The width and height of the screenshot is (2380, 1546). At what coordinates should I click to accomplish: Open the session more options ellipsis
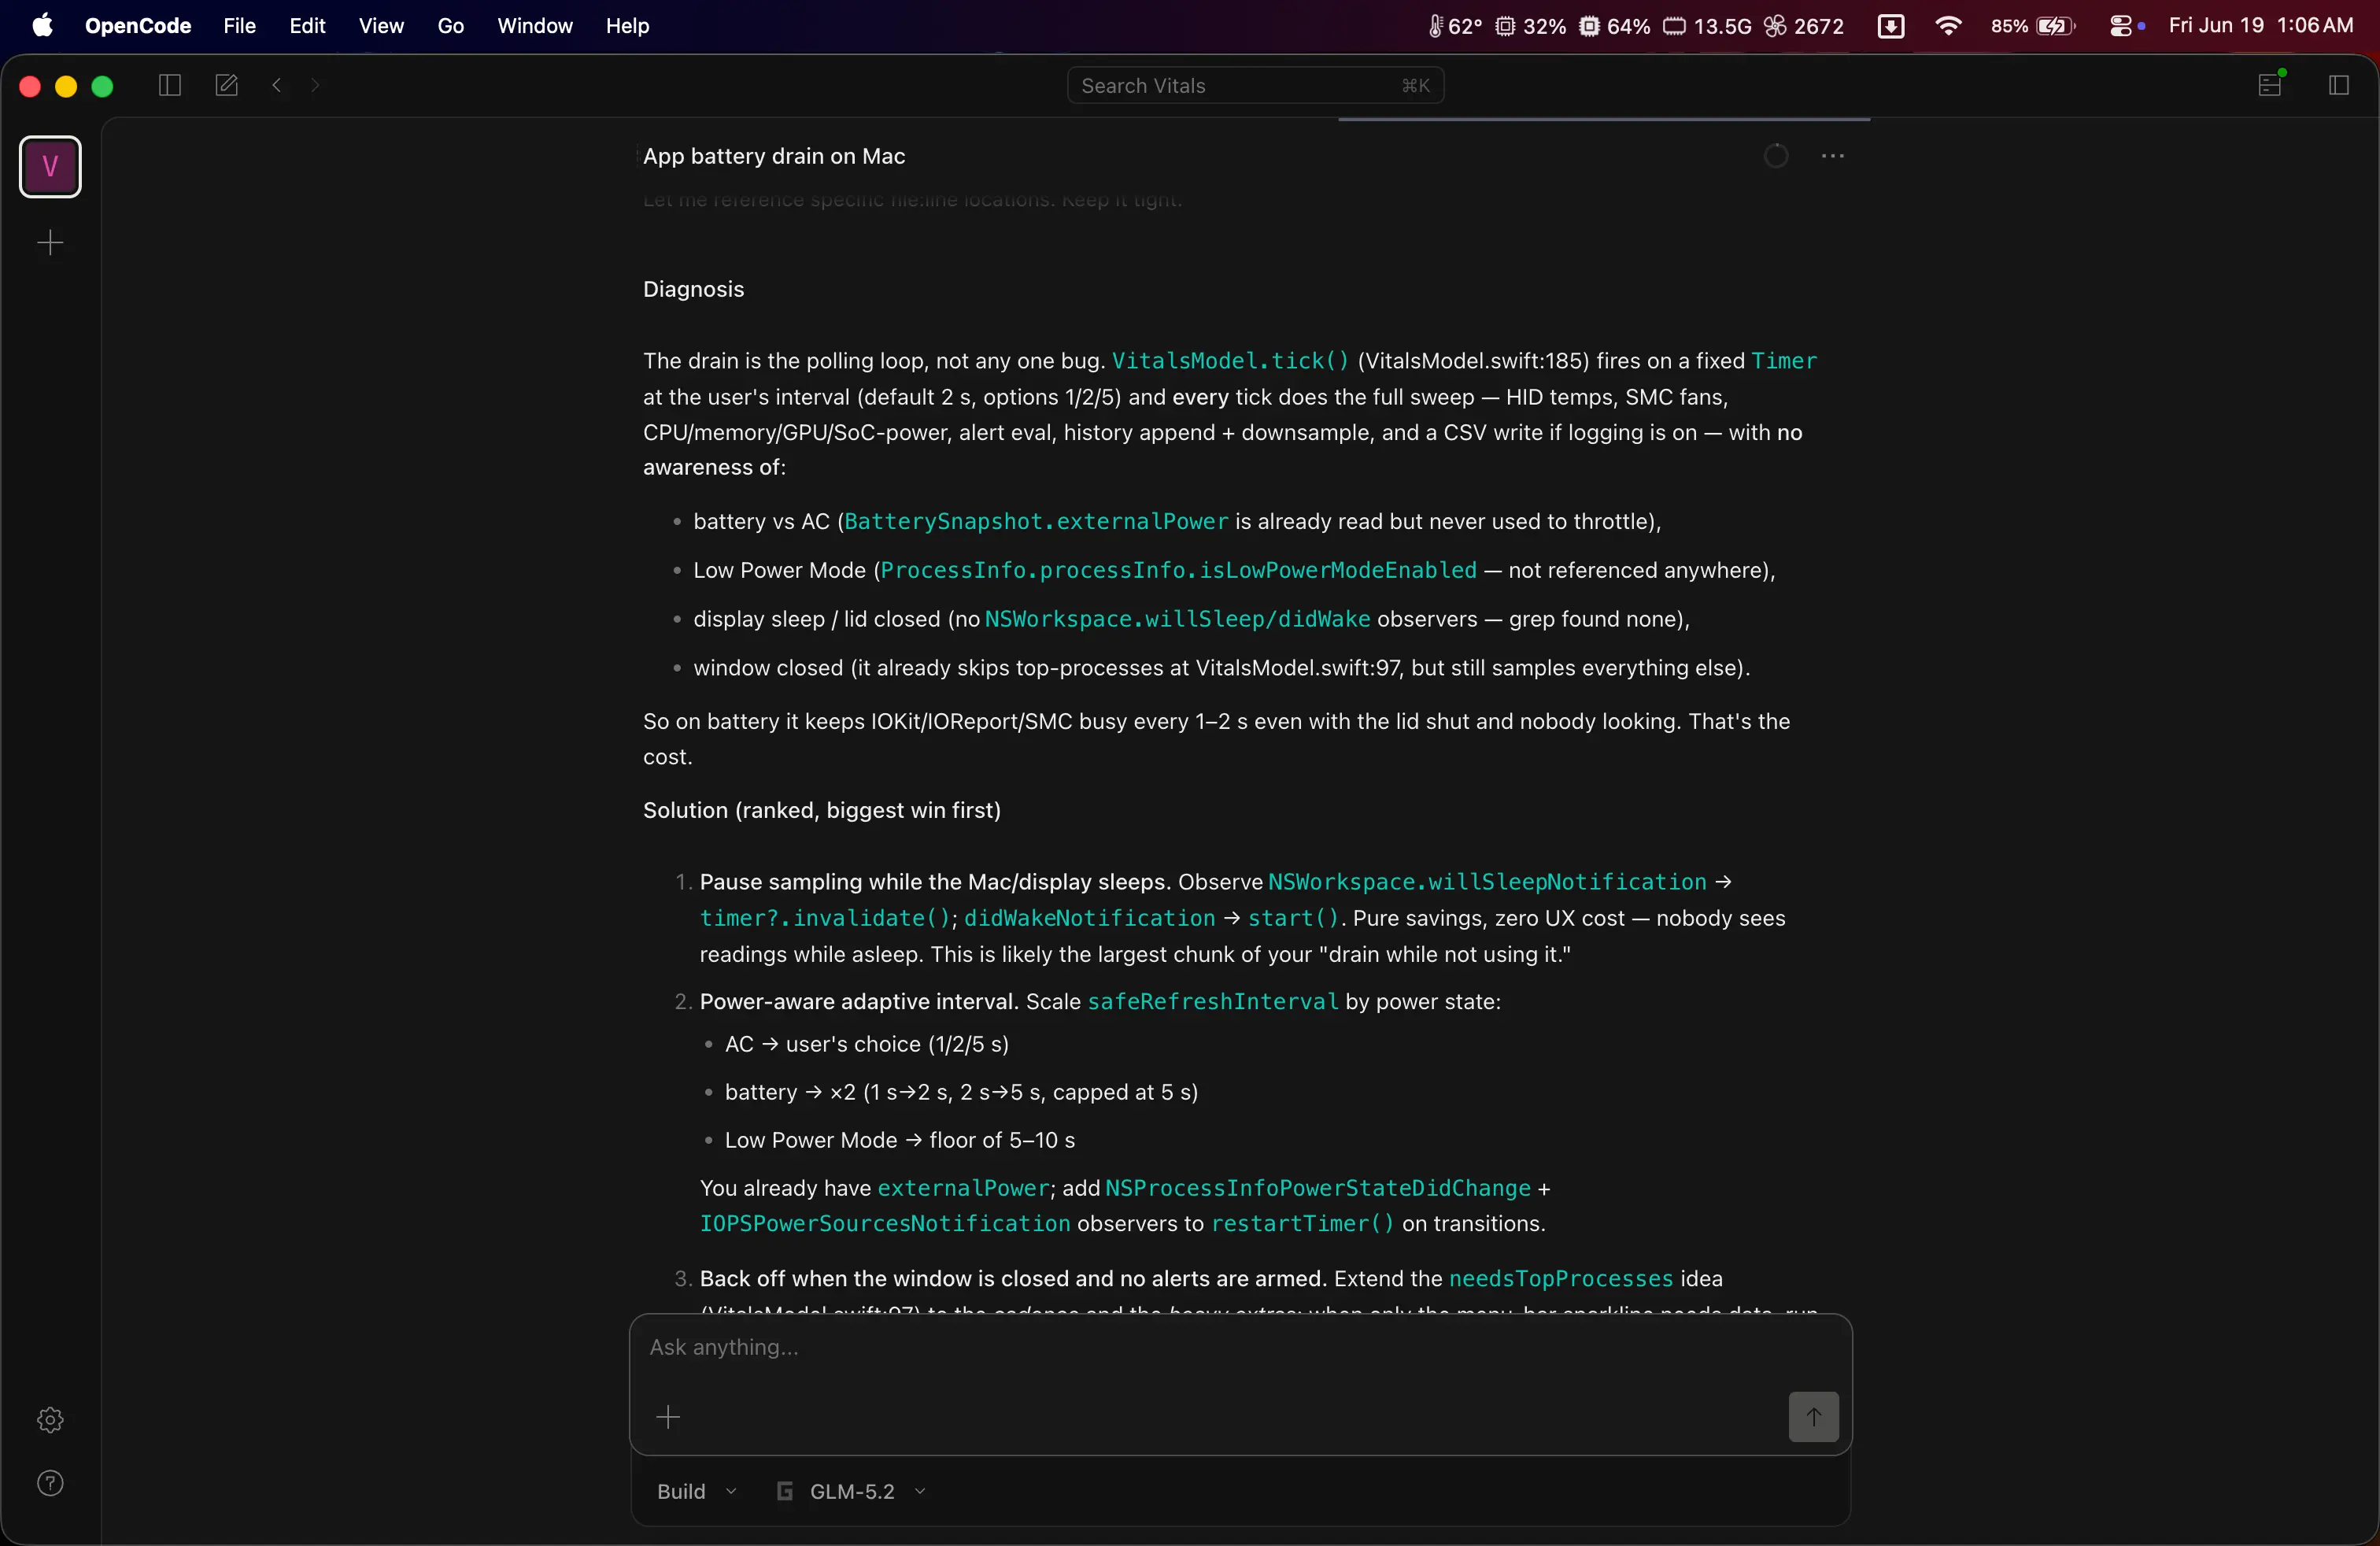point(1832,156)
